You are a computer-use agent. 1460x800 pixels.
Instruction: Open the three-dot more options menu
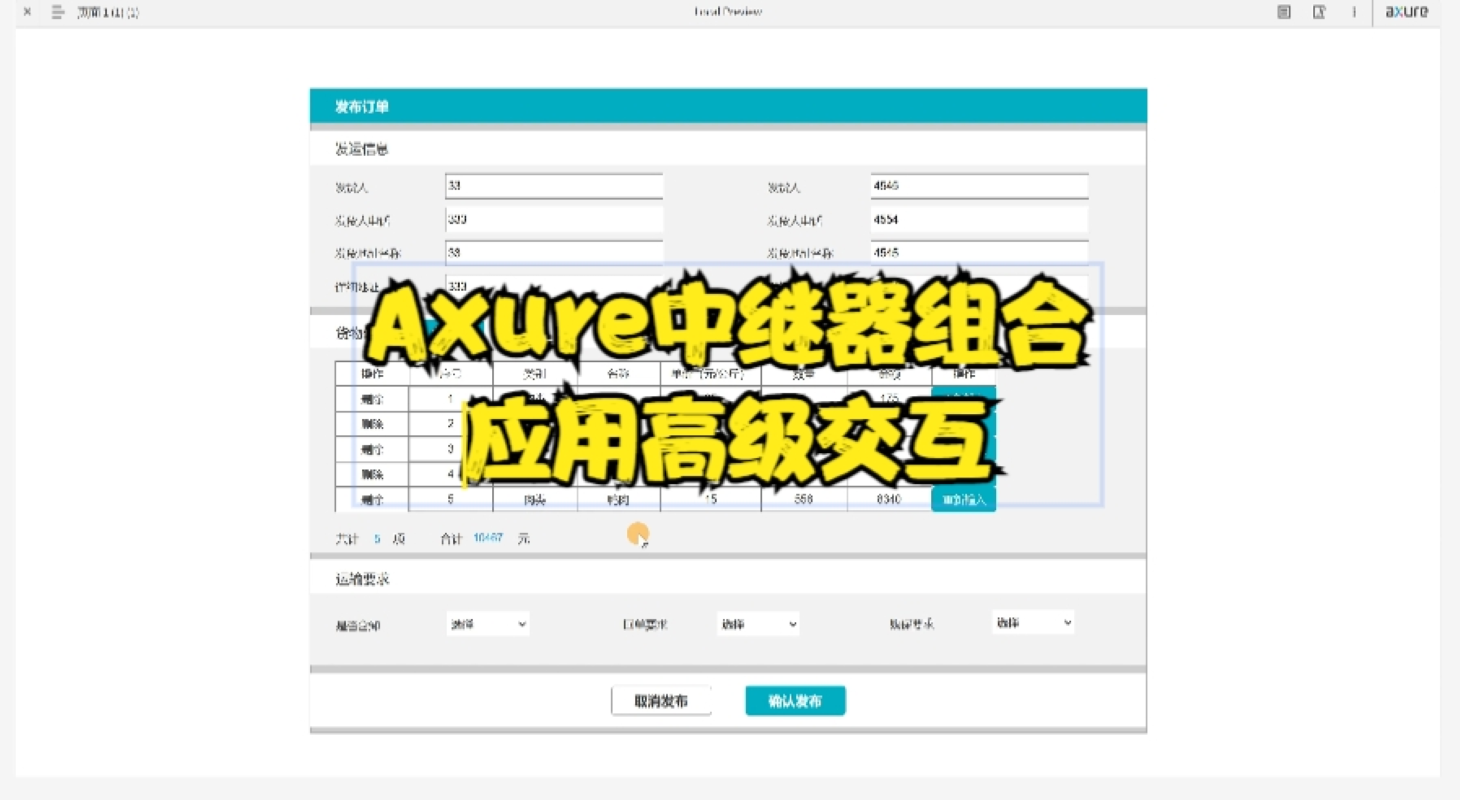1354,12
